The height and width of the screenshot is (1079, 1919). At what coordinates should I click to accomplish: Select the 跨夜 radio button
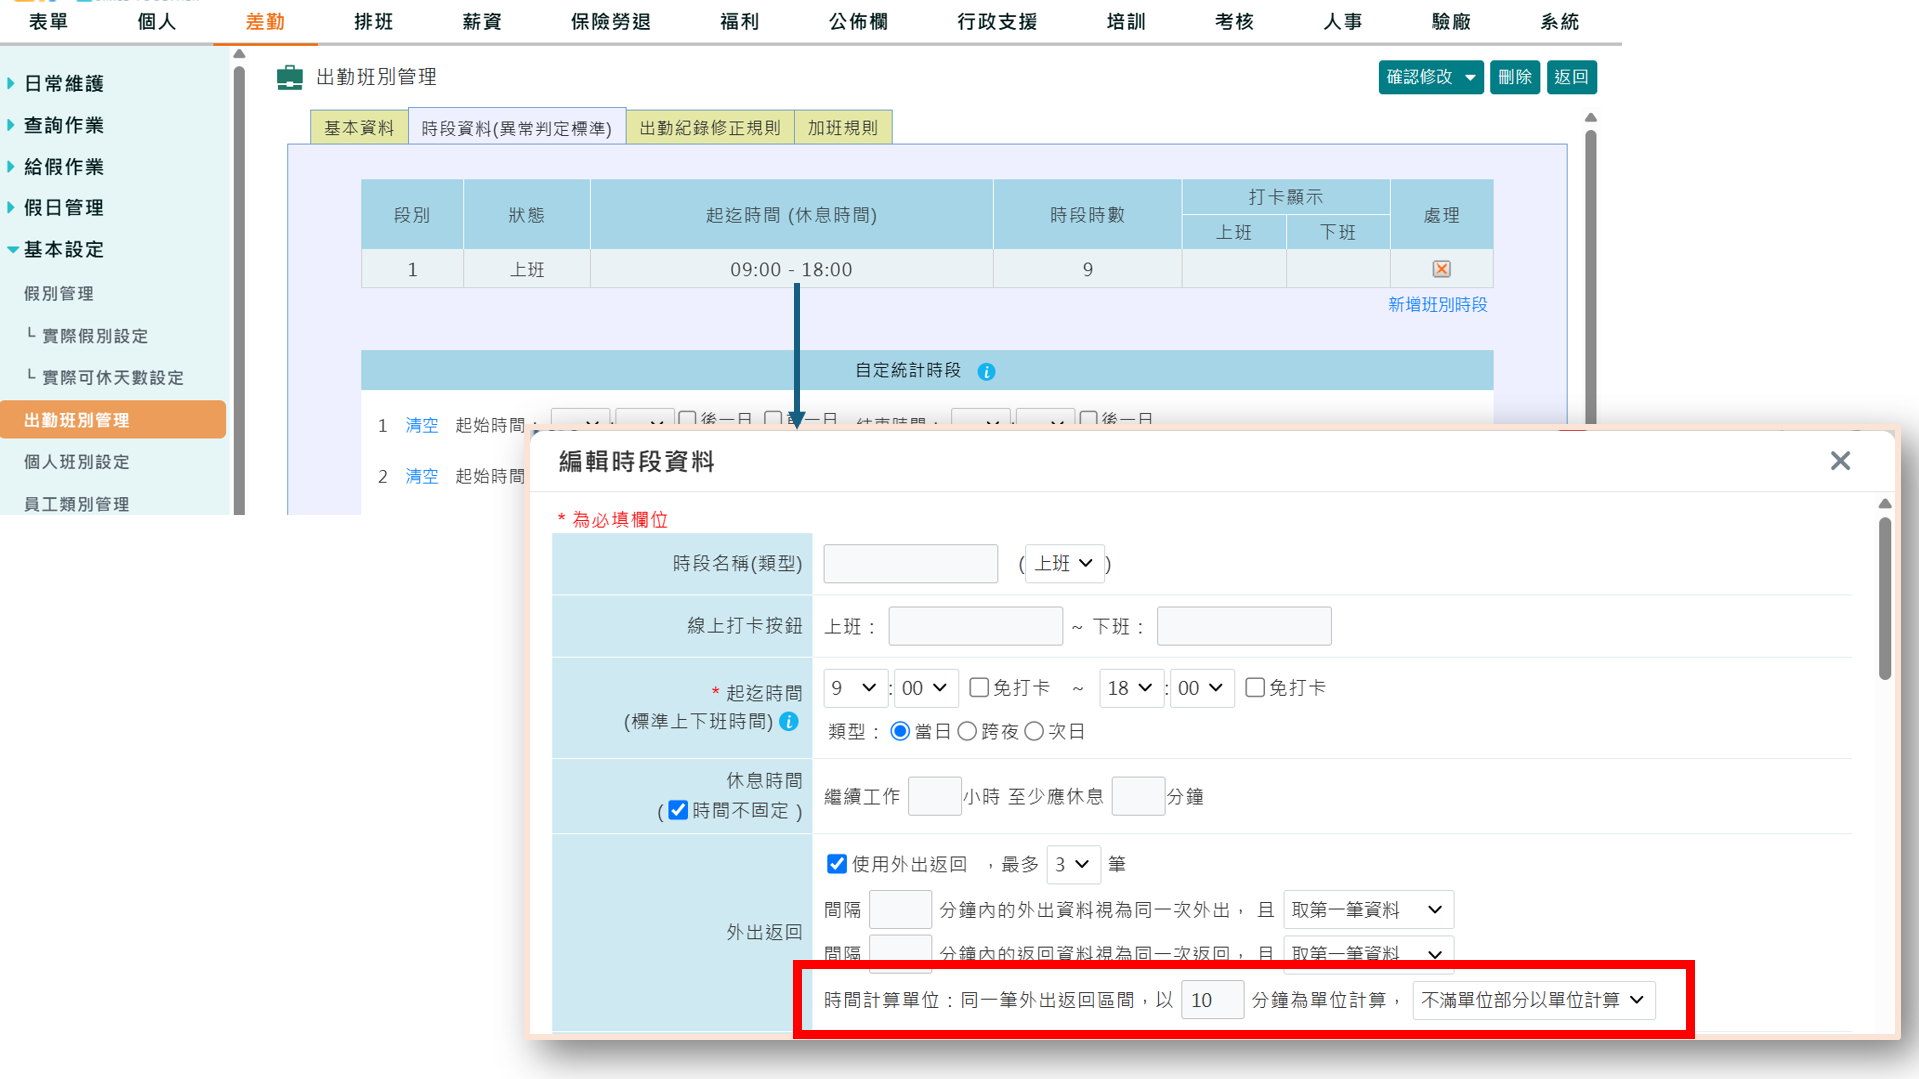[x=967, y=731]
